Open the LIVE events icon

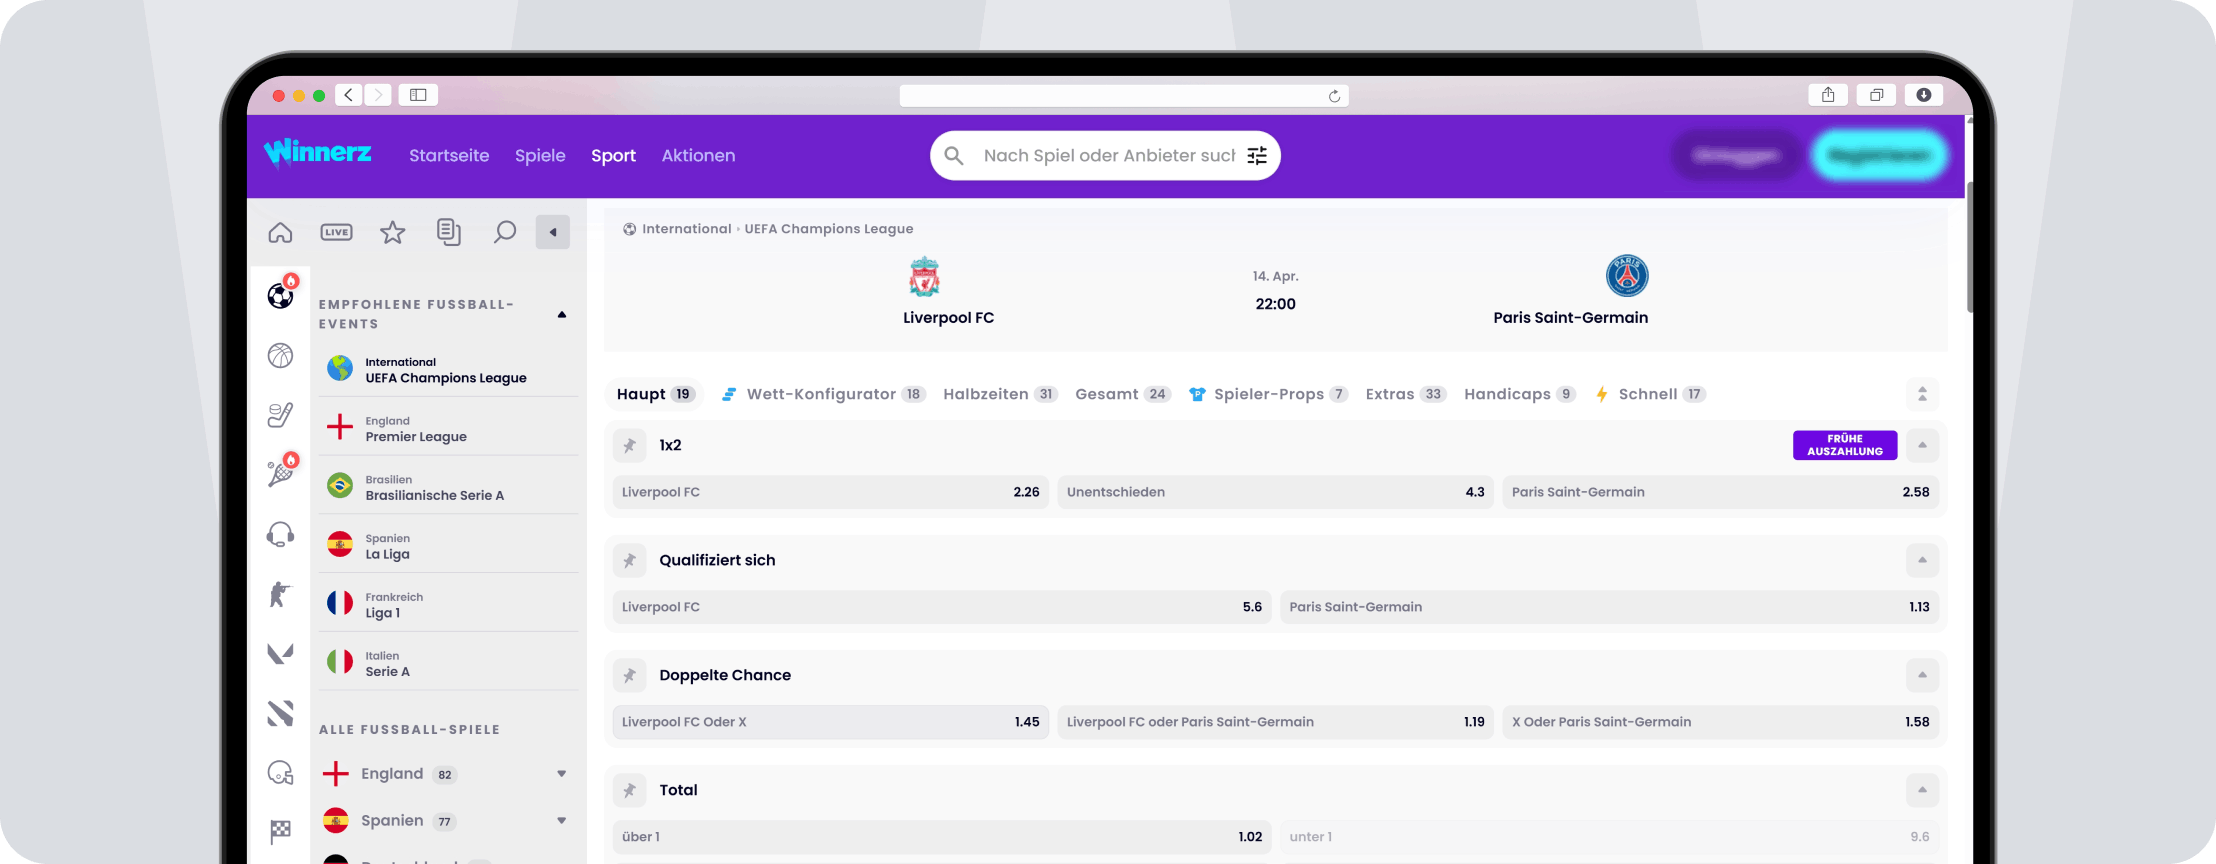coord(336,232)
